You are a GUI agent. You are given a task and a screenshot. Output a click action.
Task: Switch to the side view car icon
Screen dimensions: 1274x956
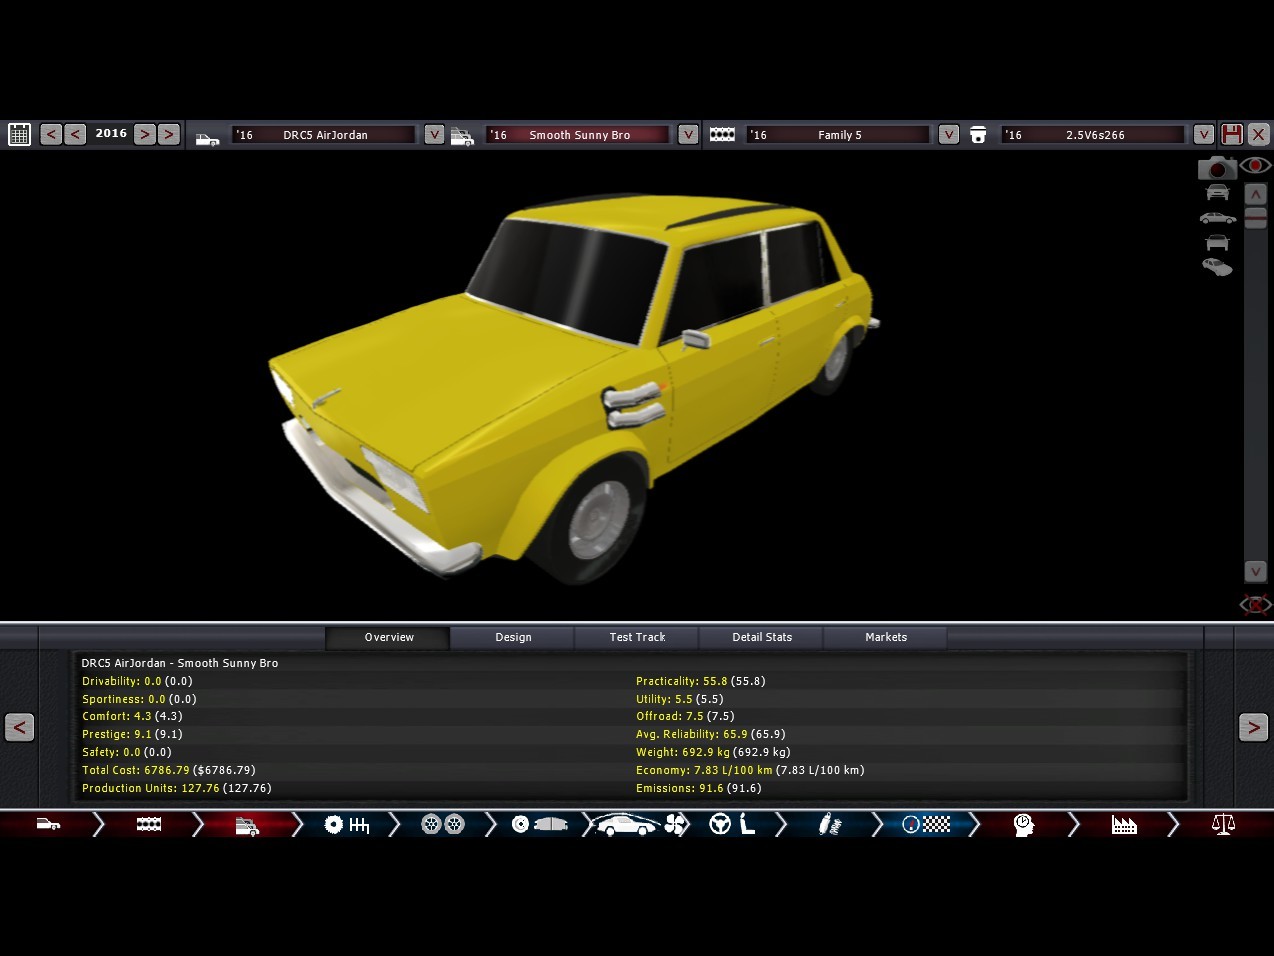point(1217,218)
